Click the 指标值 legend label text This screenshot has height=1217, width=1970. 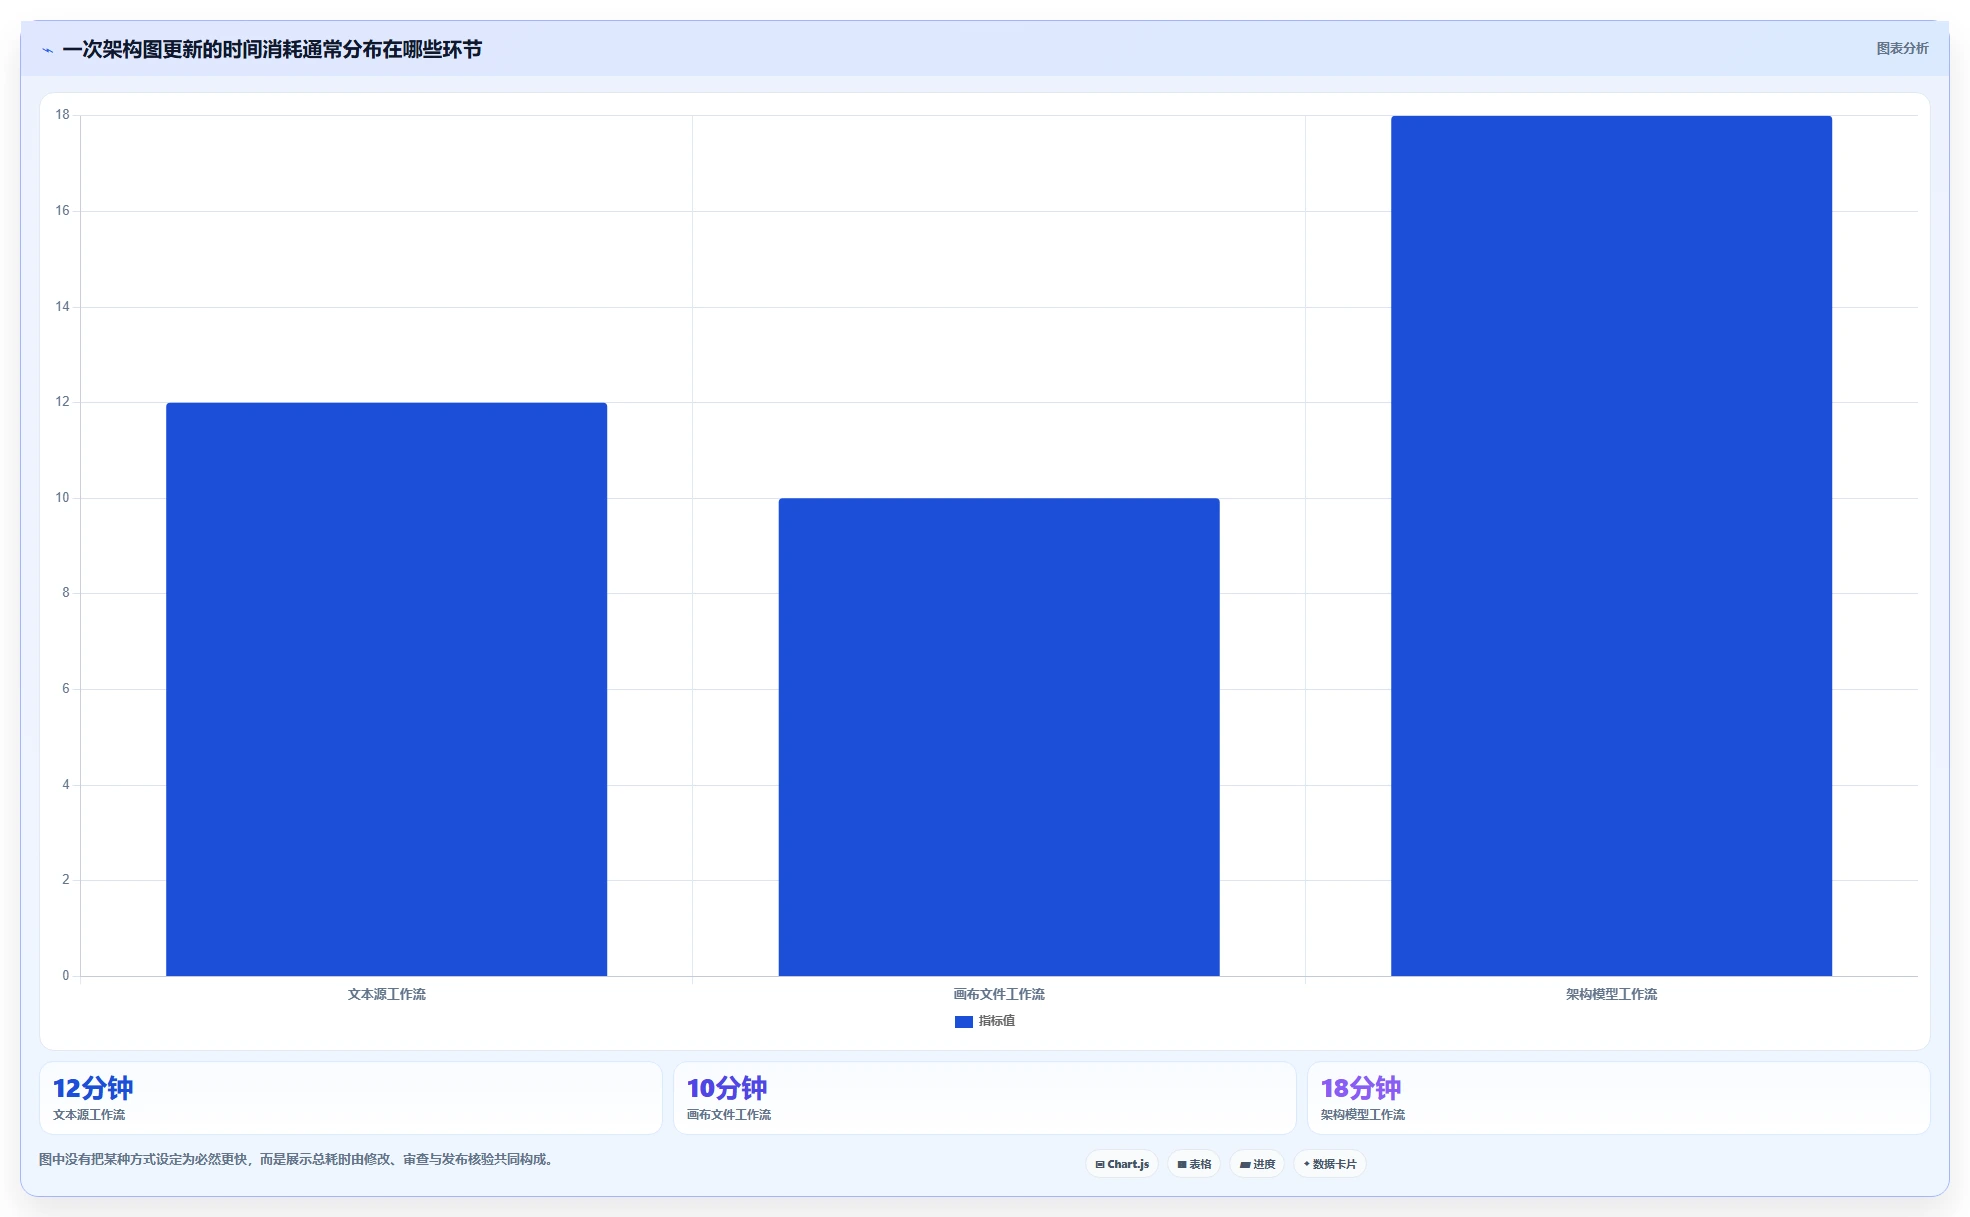[x=997, y=1021]
